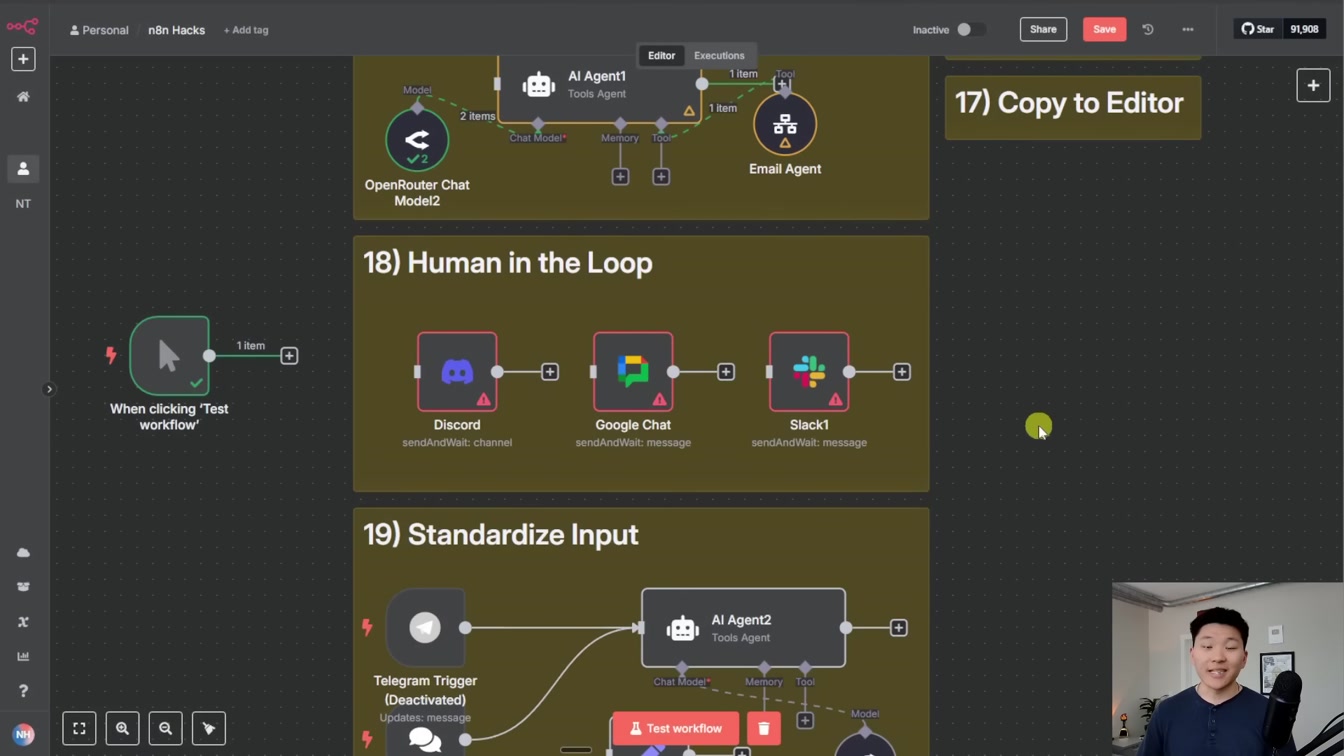
Task: Click the zoom in canvas button
Action: click(x=122, y=729)
